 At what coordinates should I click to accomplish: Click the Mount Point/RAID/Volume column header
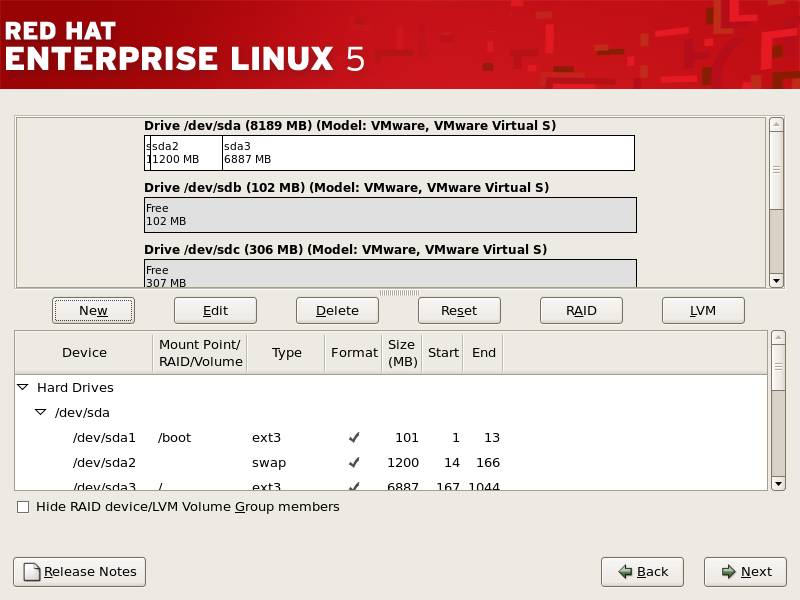coord(200,353)
